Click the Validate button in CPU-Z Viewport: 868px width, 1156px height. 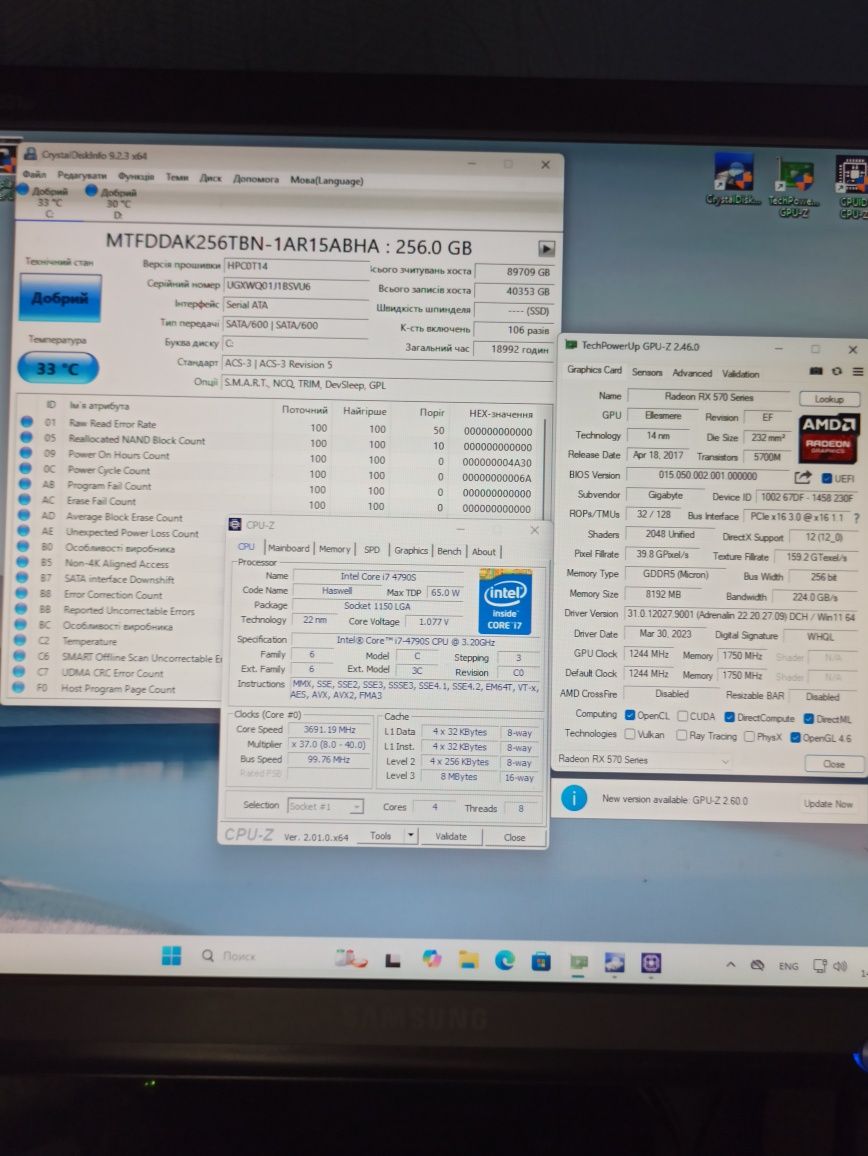pos(451,837)
